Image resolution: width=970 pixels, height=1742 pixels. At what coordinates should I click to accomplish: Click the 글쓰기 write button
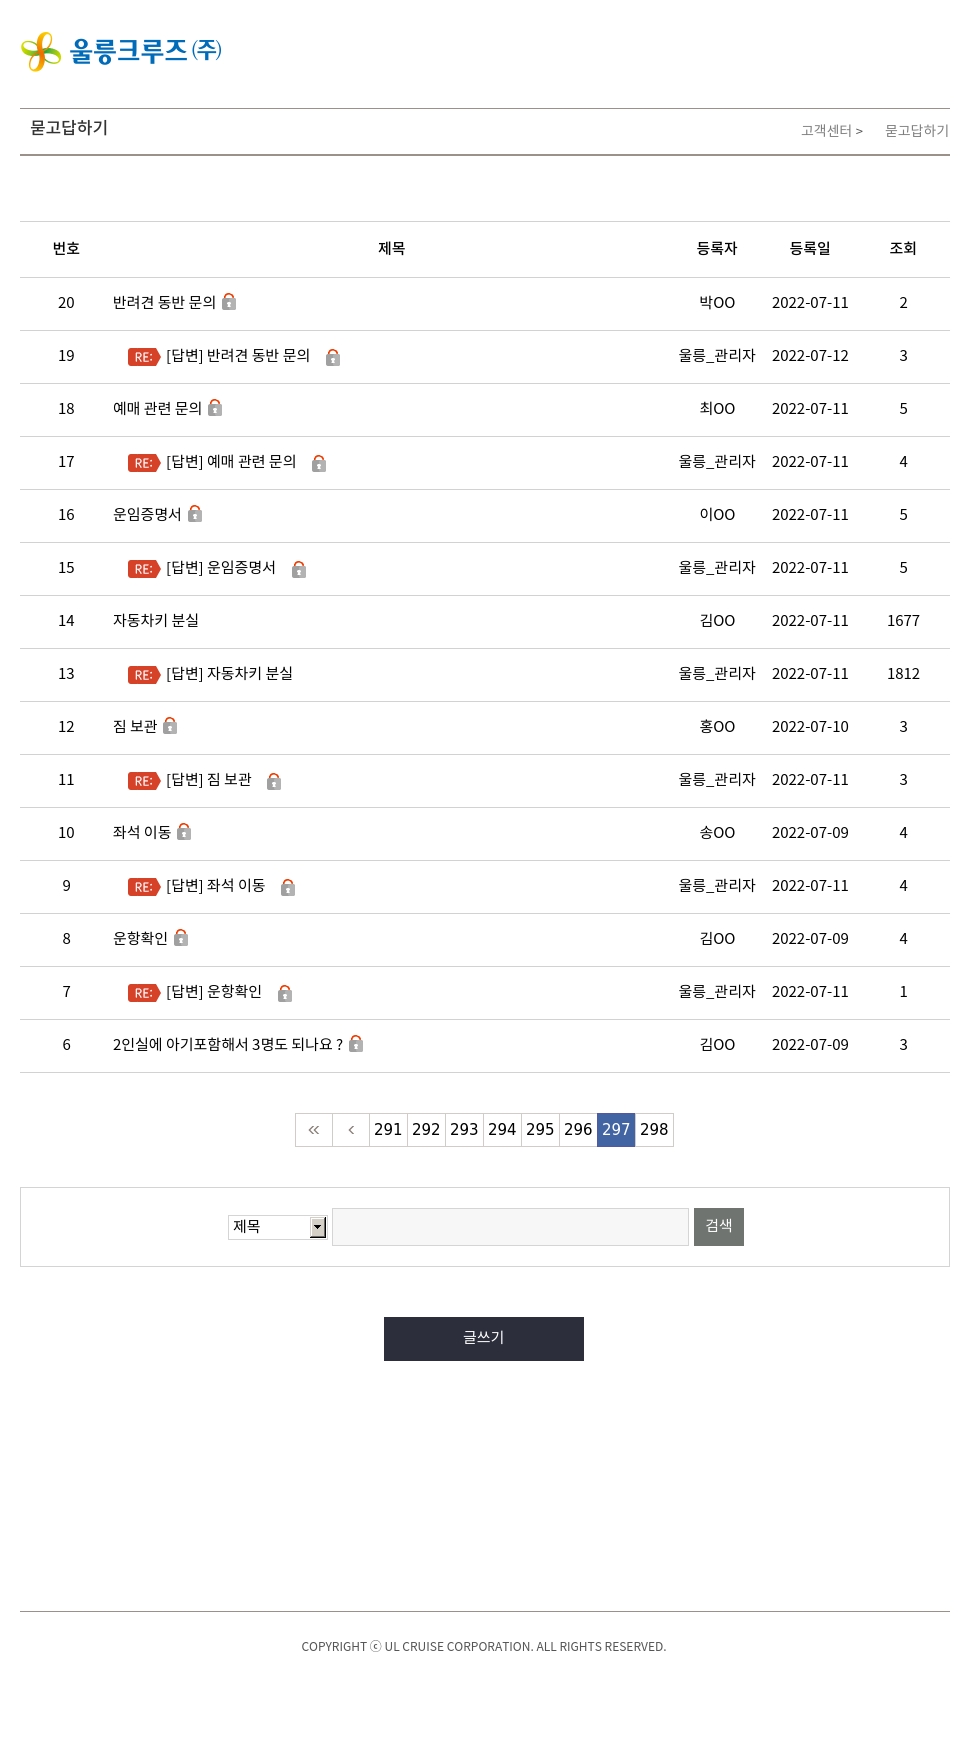[484, 1339]
